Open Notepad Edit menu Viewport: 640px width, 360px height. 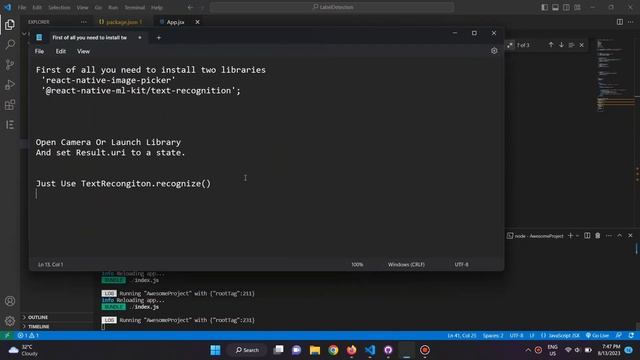[61, 51]
